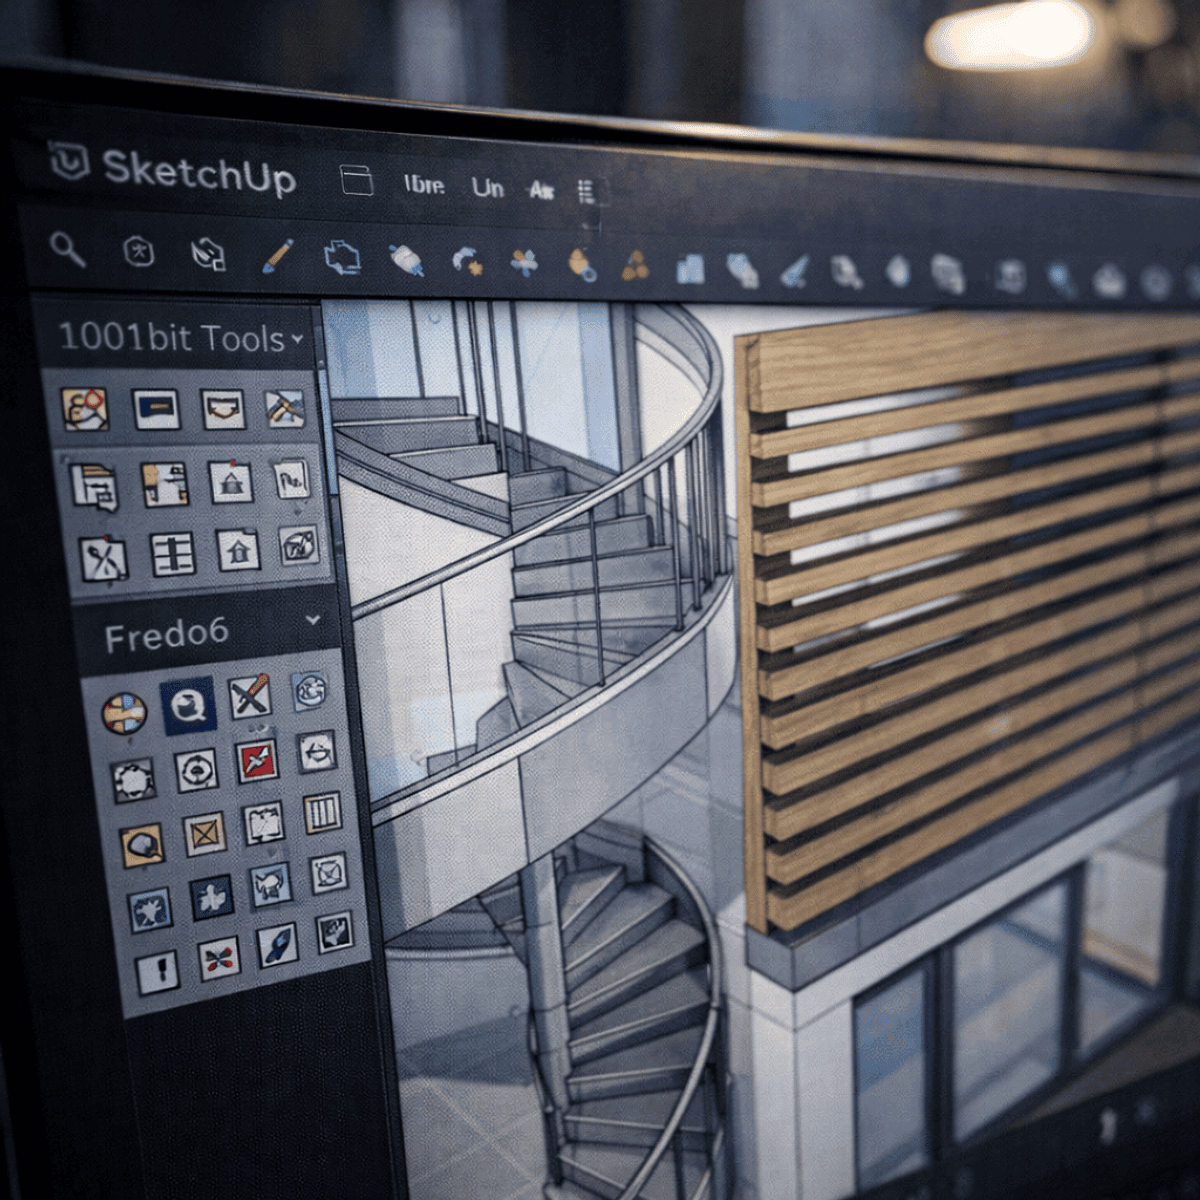Click the hexagon icon next to magnifier
The height and width of the screenshot is (1200, 1200).
[x=138, y=252]
